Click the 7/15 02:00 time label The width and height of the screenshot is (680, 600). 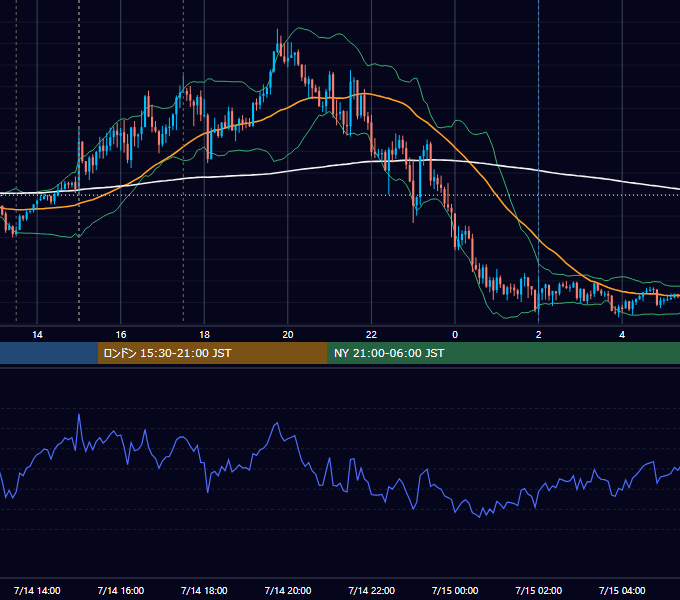(538, 590)
